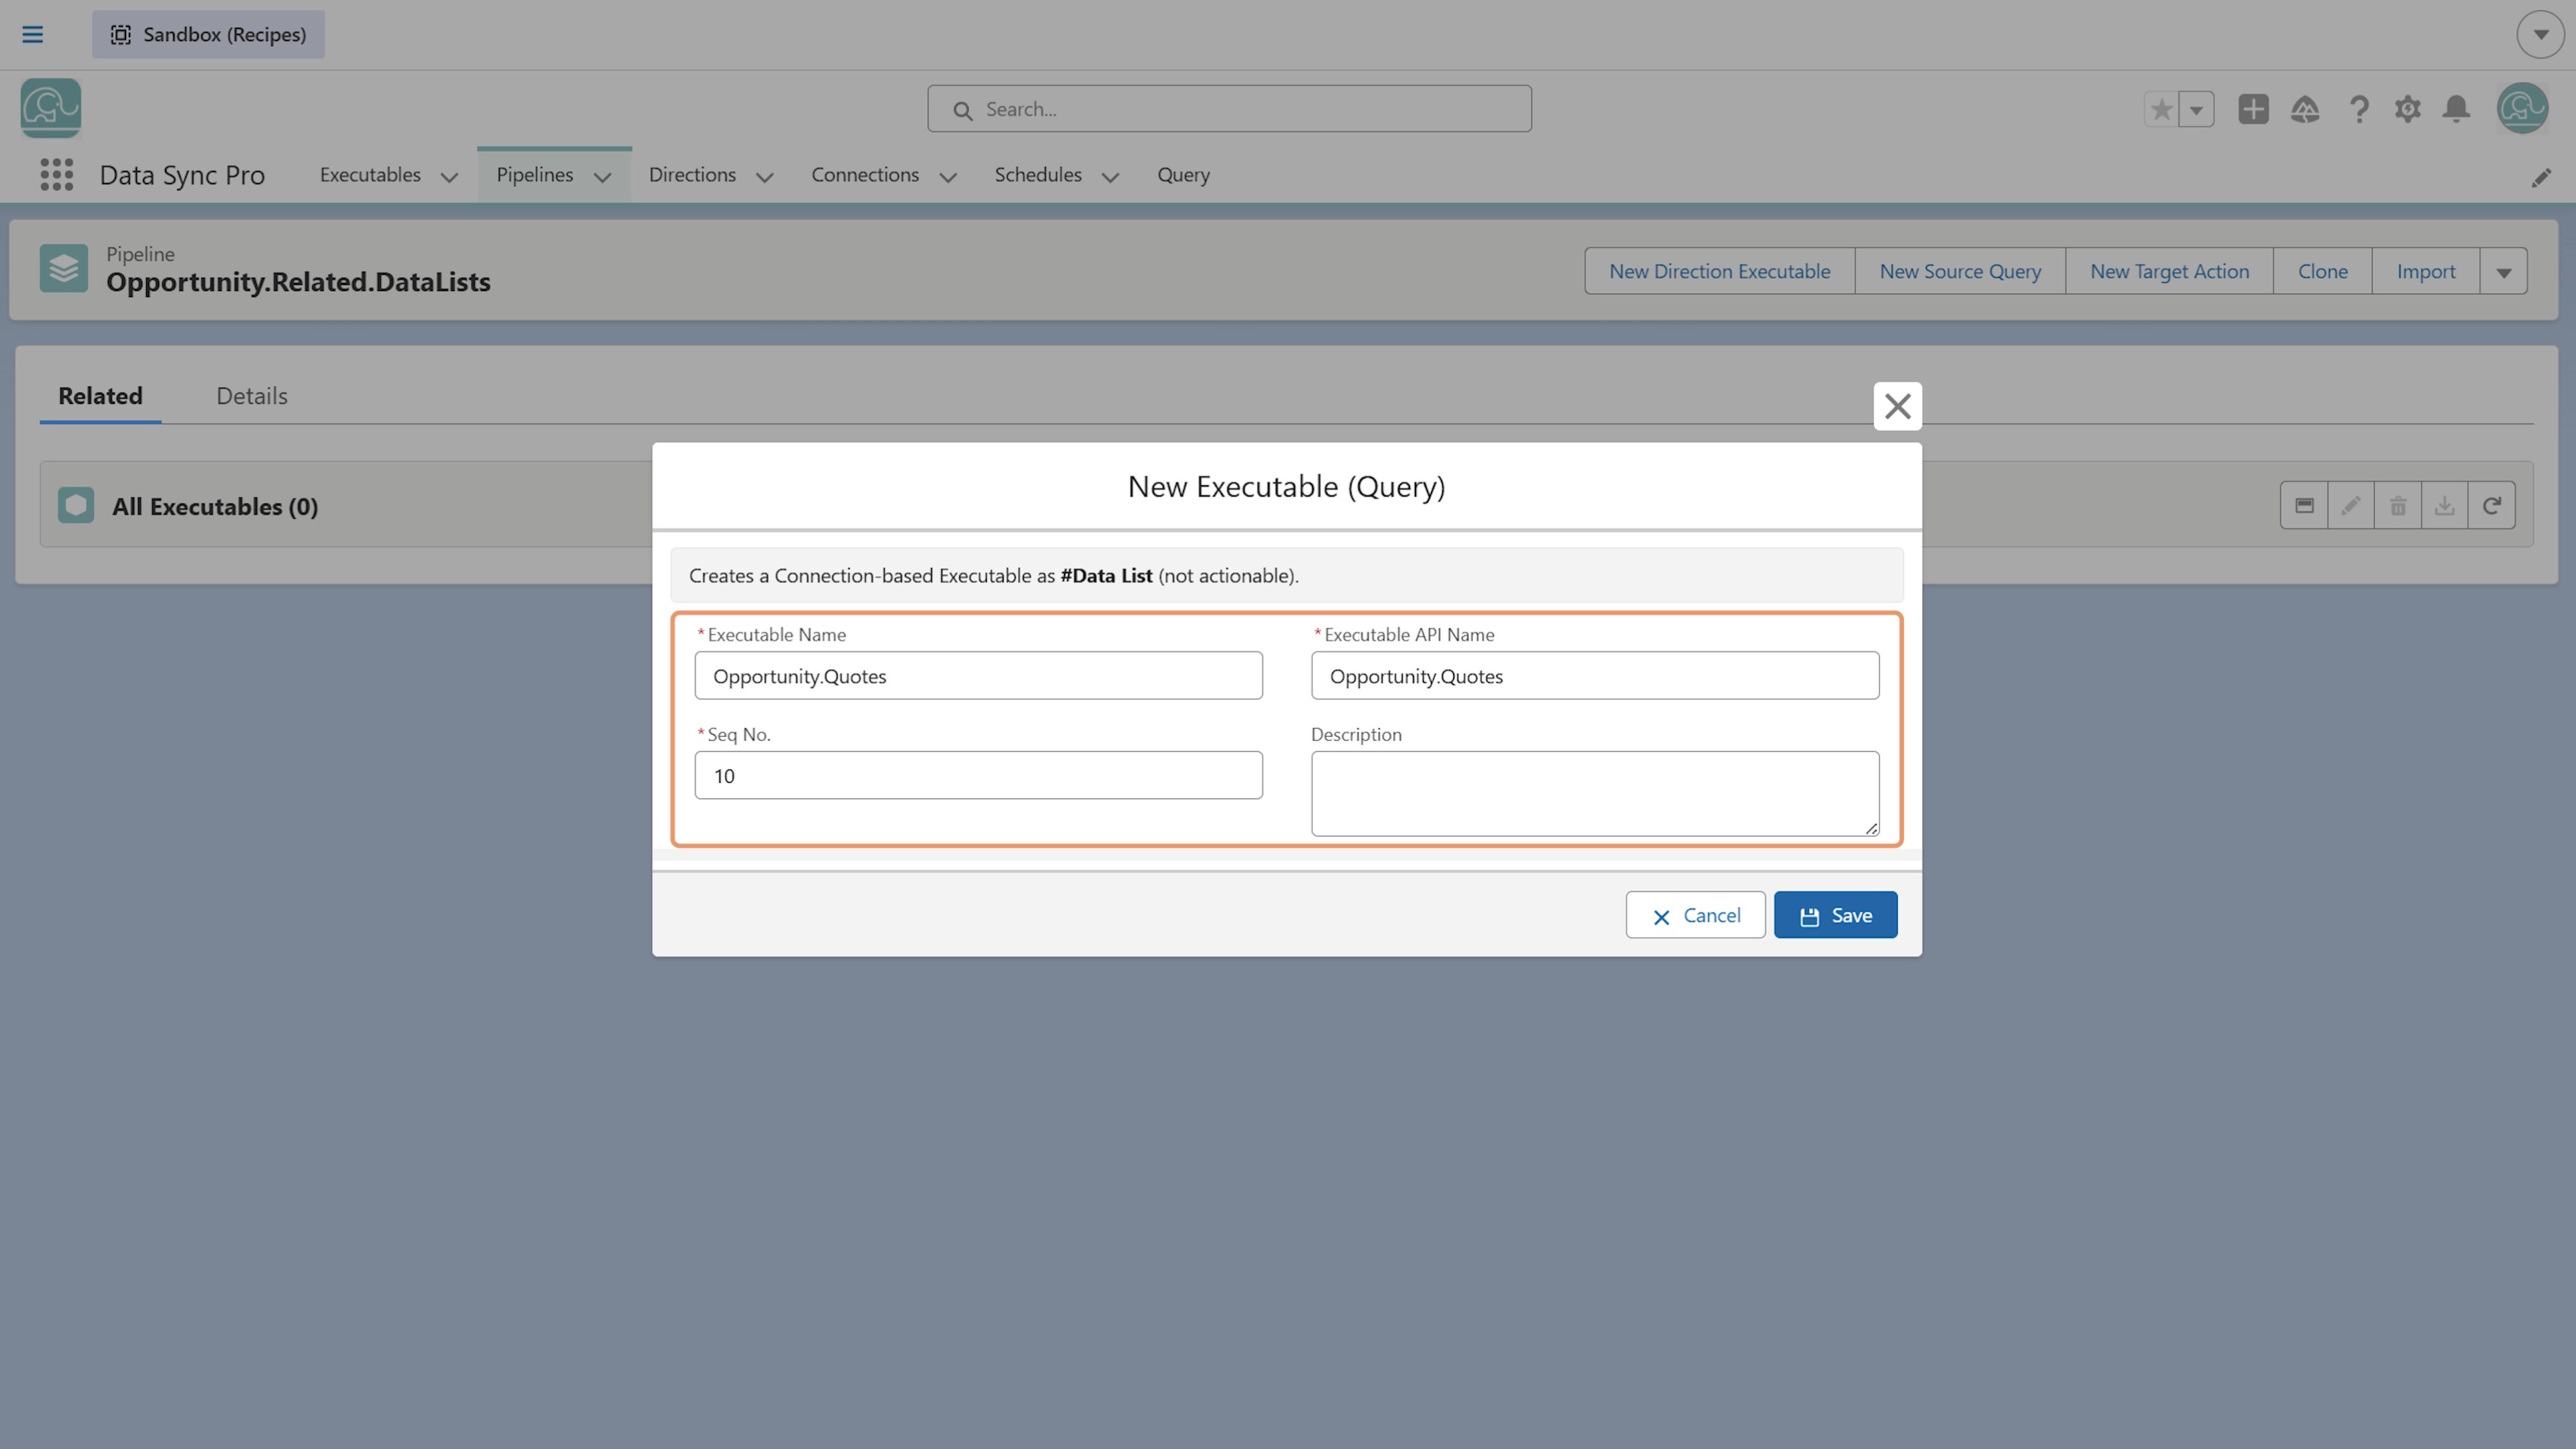Screen dimensions: 2576x1449
Task: Click New Direction Executable button
Action: [1719, 271]
